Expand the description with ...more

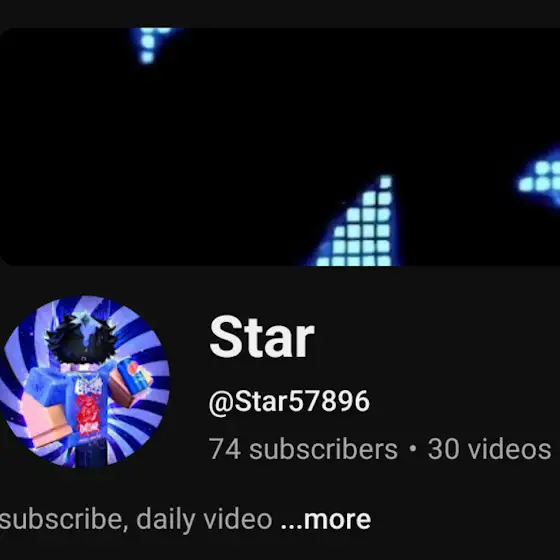326,519
